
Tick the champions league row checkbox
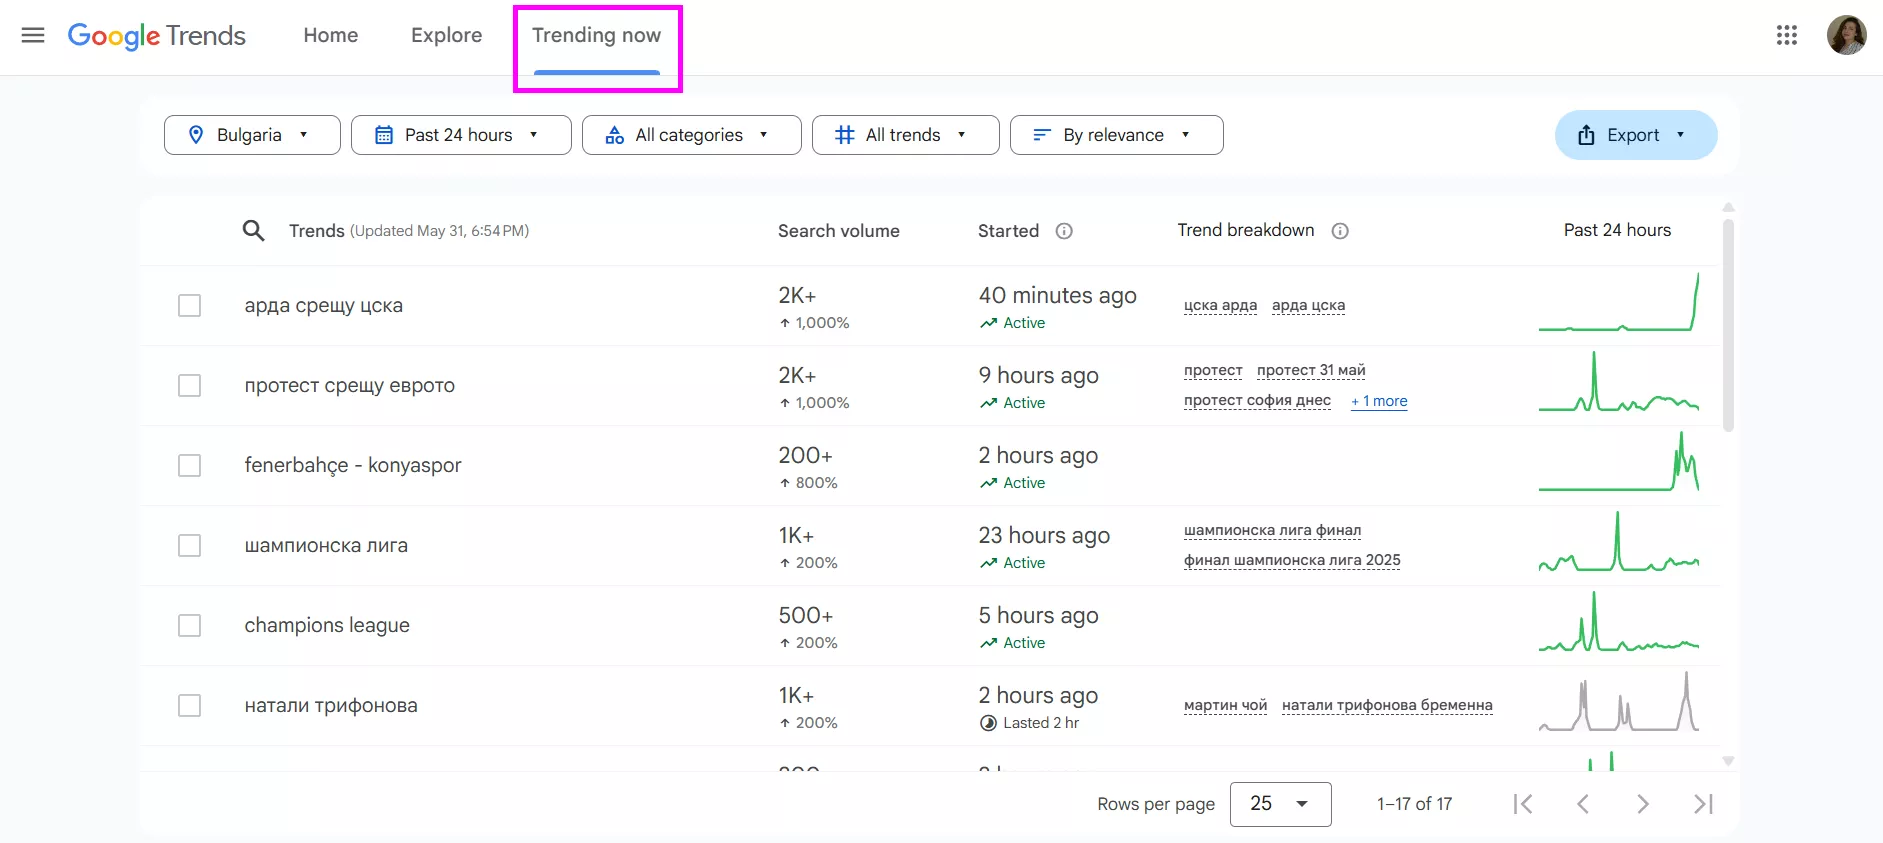tap(189, 625)
